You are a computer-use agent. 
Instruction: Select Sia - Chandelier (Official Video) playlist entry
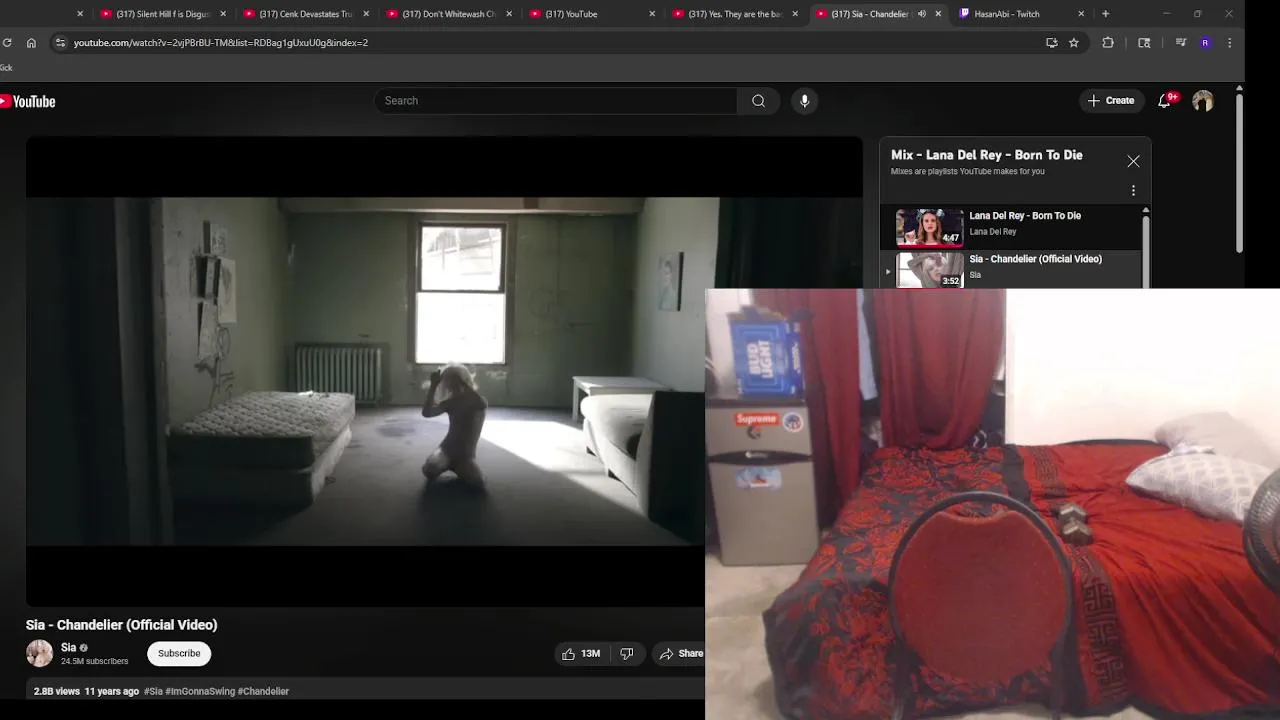pos(1012,268)
